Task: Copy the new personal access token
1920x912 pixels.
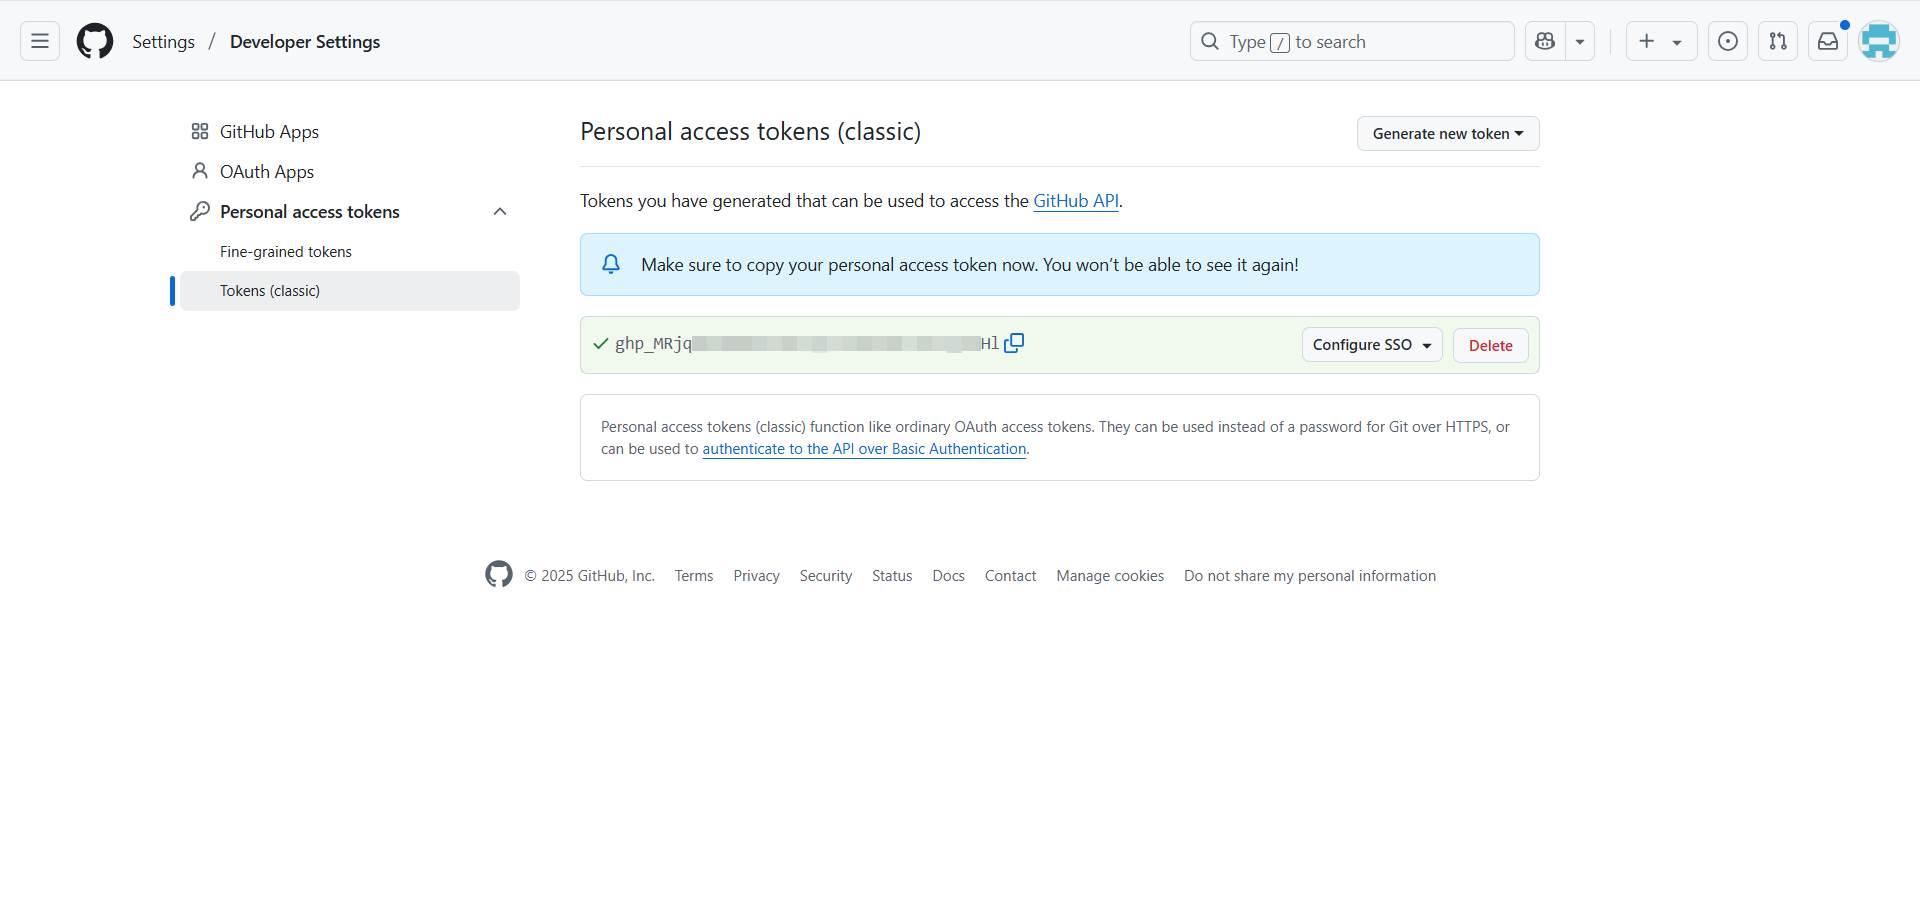Action: 1014,342
